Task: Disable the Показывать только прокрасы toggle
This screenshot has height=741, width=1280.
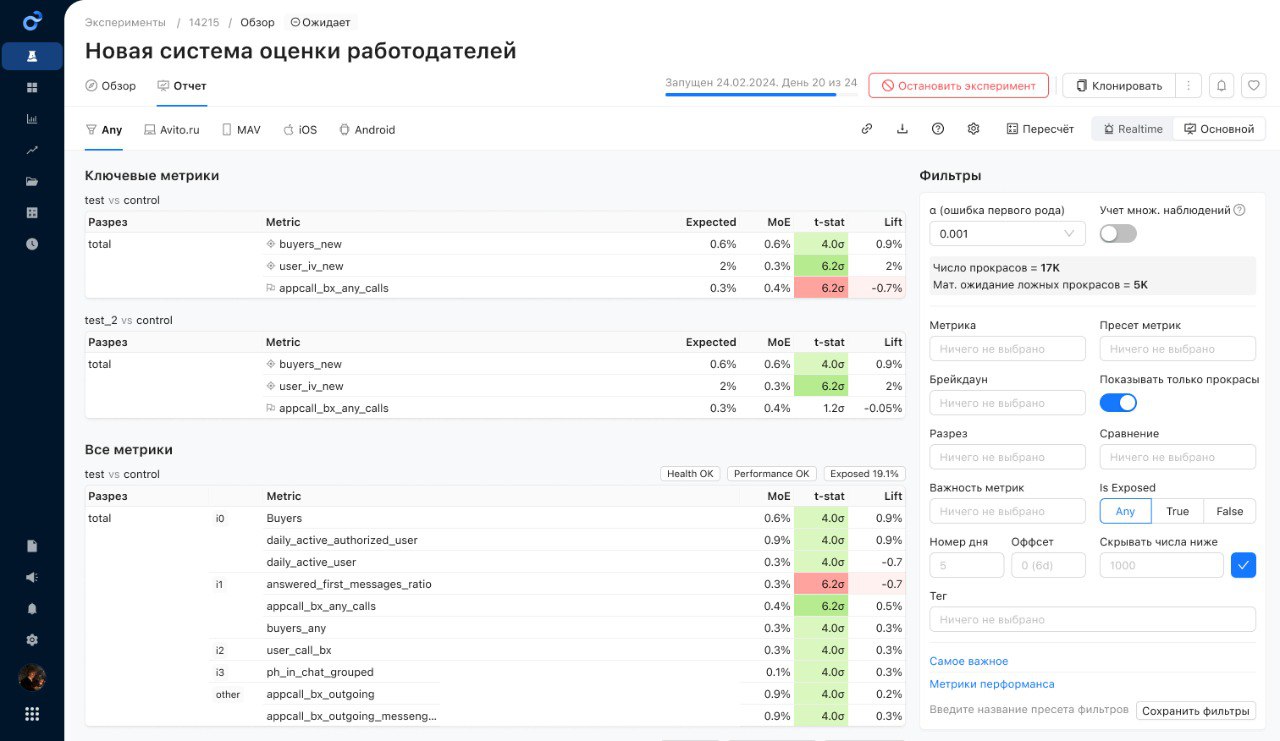Action: tap(1118, 402)
